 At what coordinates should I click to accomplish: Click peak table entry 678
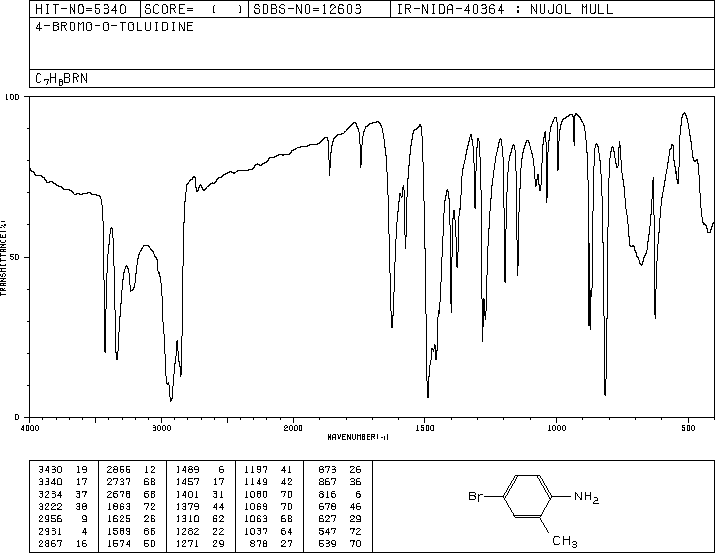[x=327, y=506]
